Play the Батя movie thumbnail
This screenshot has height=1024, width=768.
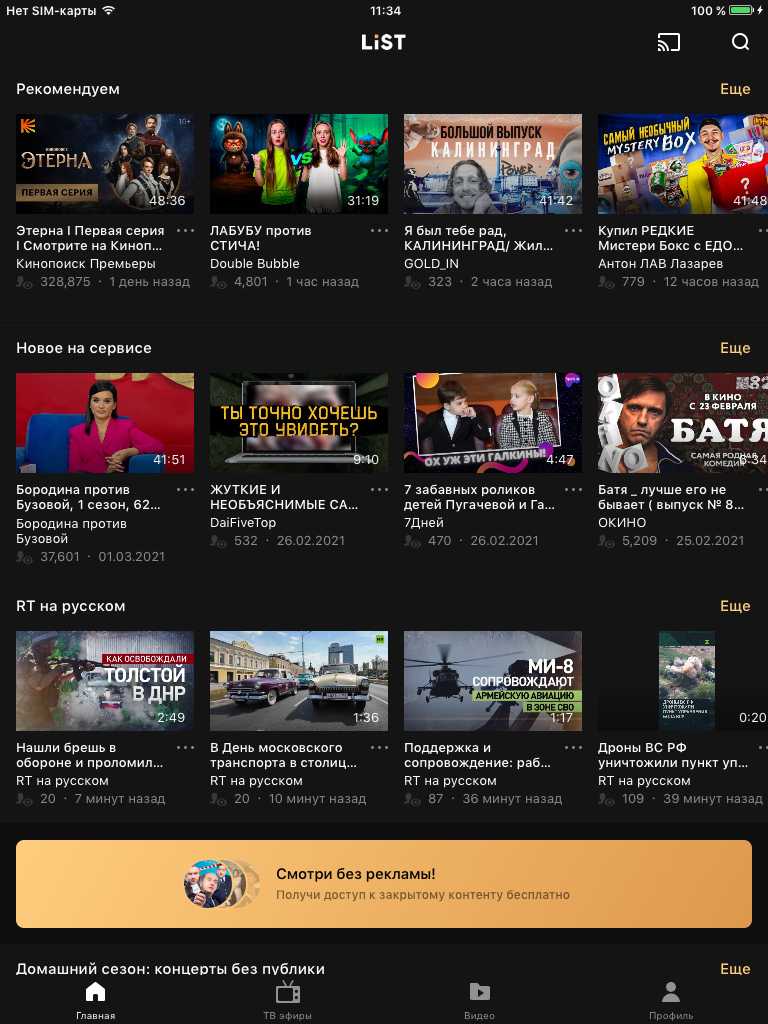pyautogui.click(x=683, y=423)
